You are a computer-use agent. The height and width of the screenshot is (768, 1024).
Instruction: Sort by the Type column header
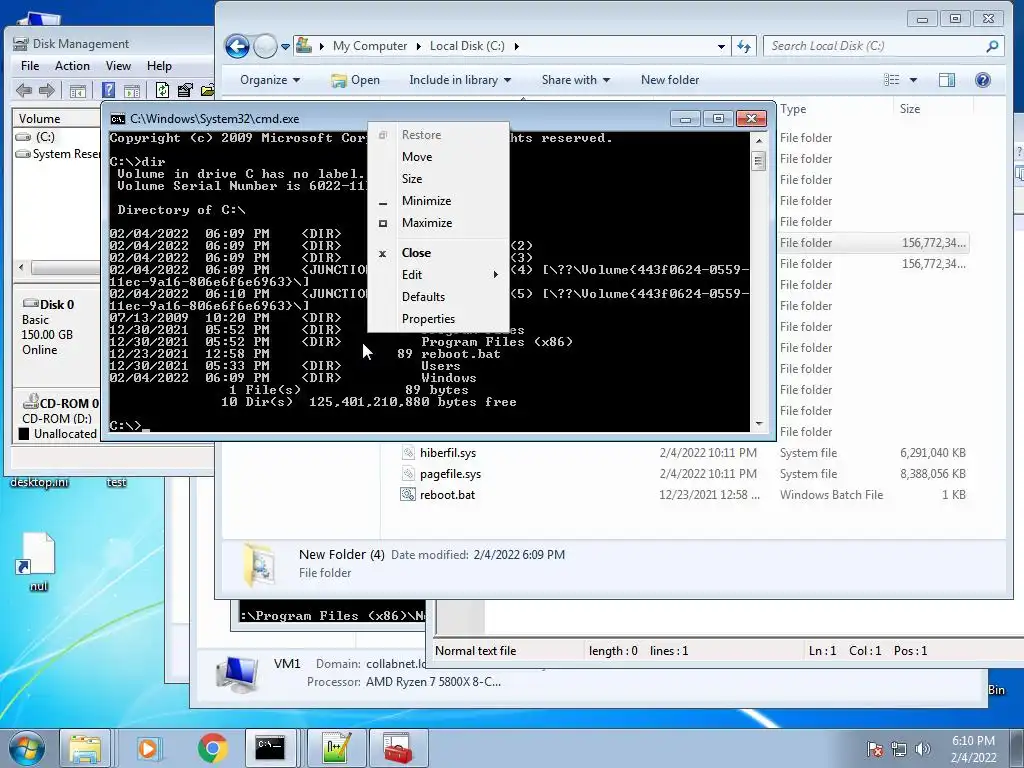pyautogui.click(x=793, y=109)
